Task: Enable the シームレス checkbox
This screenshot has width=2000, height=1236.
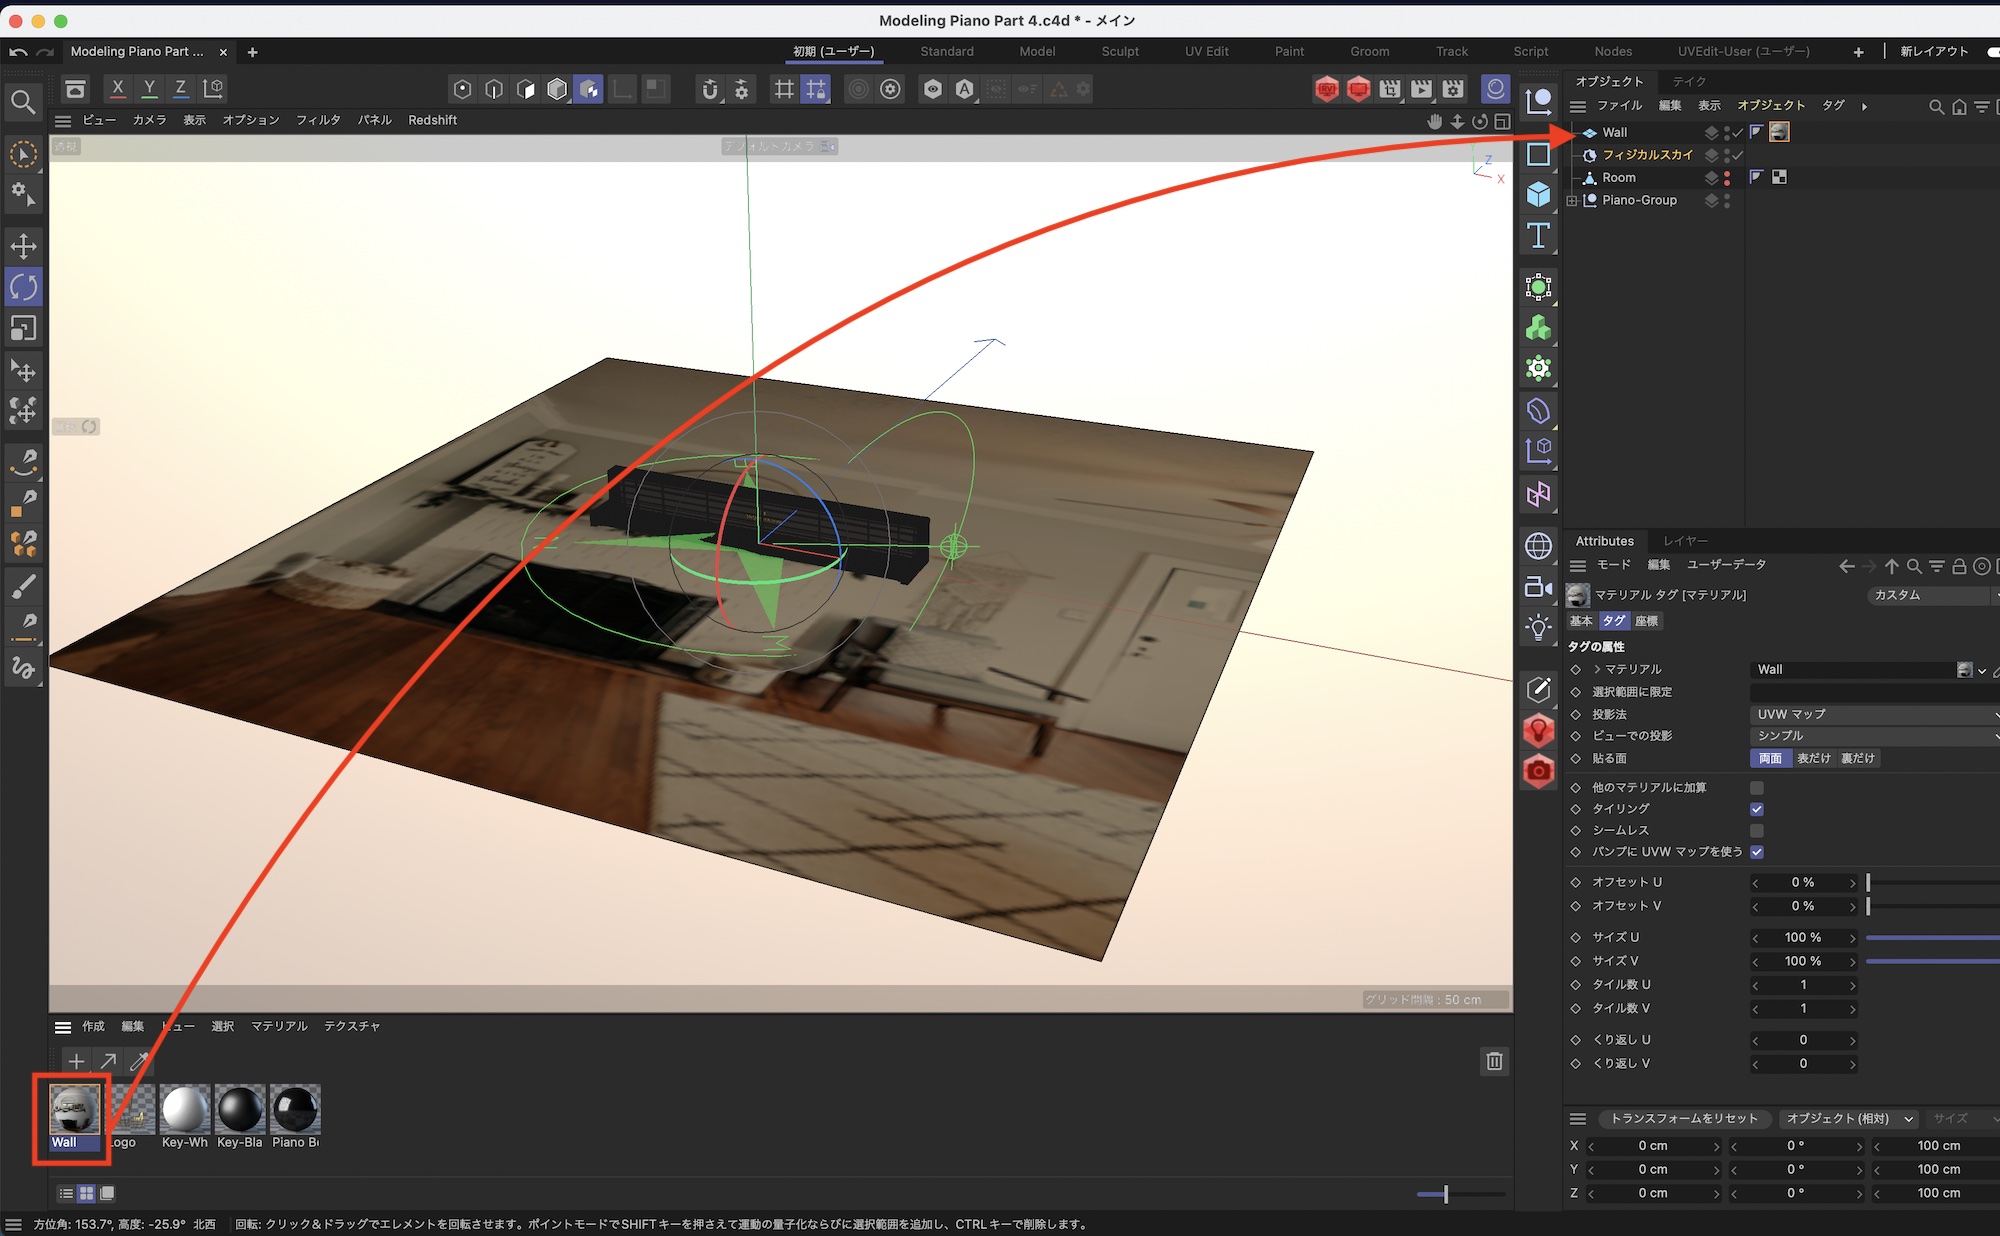Action: click(x=1757, y=831)
